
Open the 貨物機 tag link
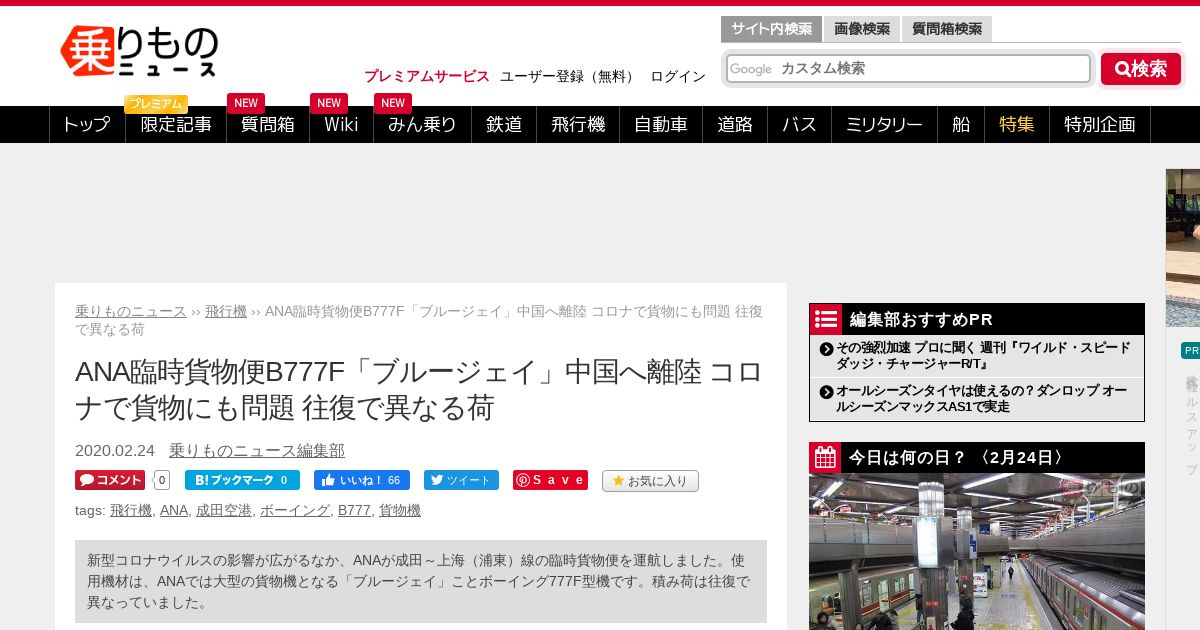point(400,510)
